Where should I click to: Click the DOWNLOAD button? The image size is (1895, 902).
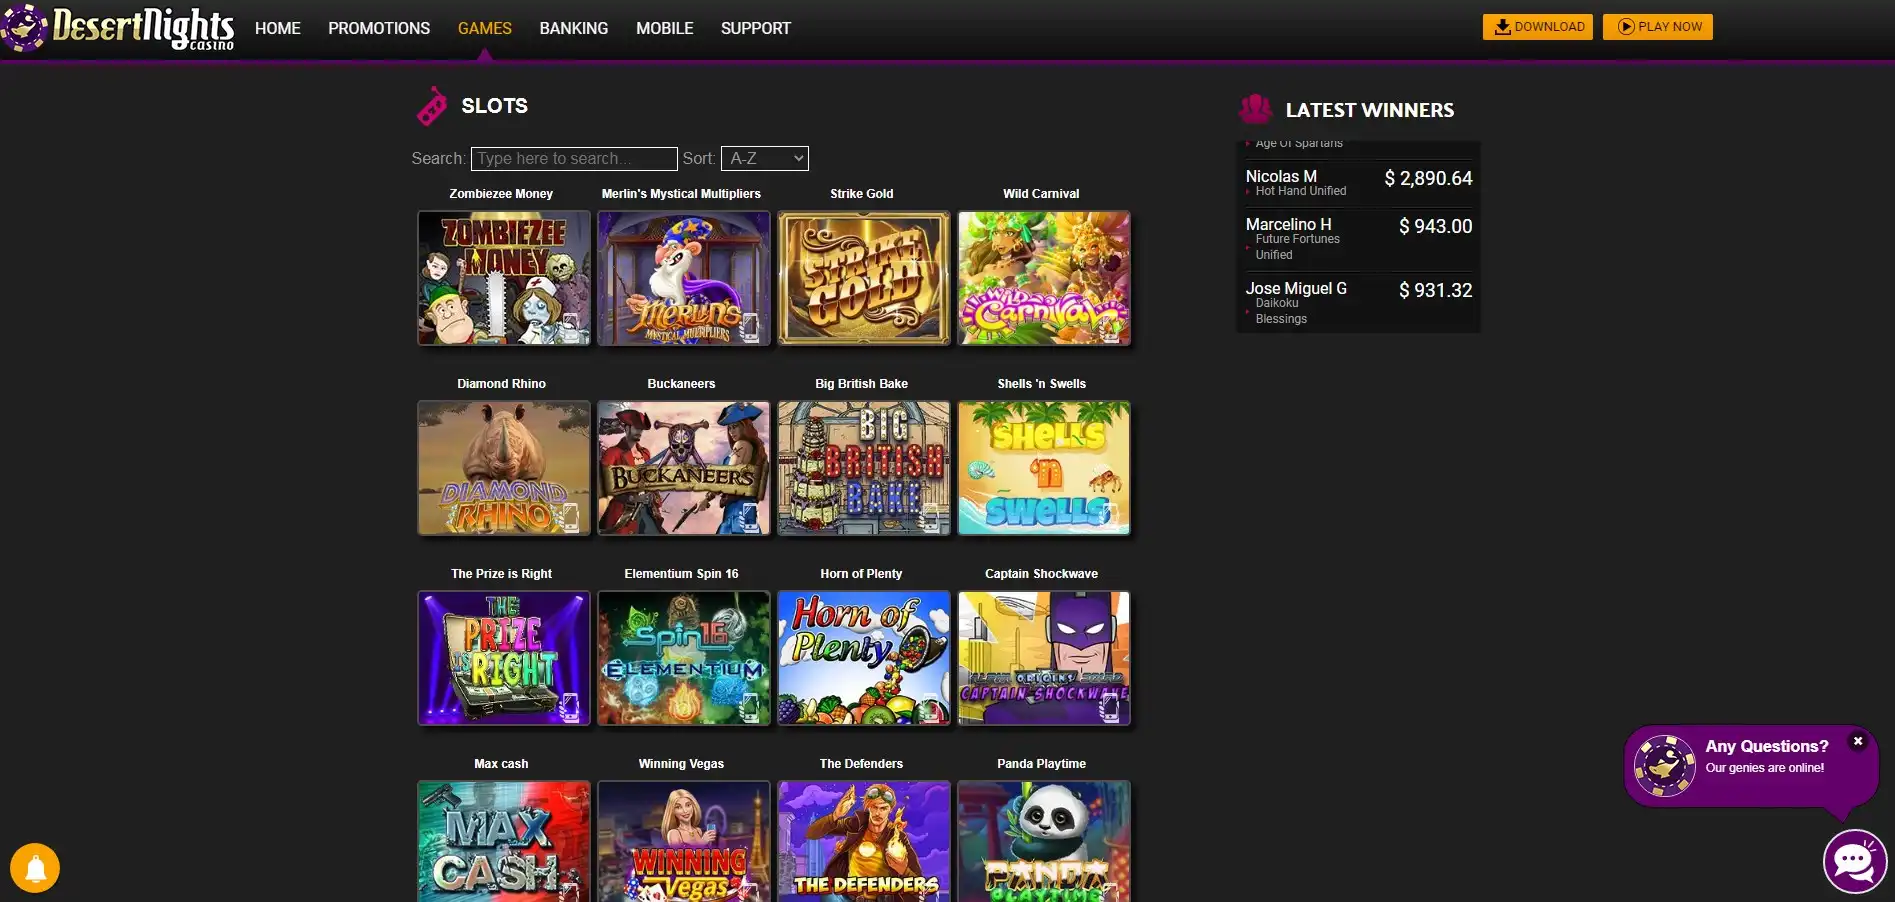tap(1538, 27)
